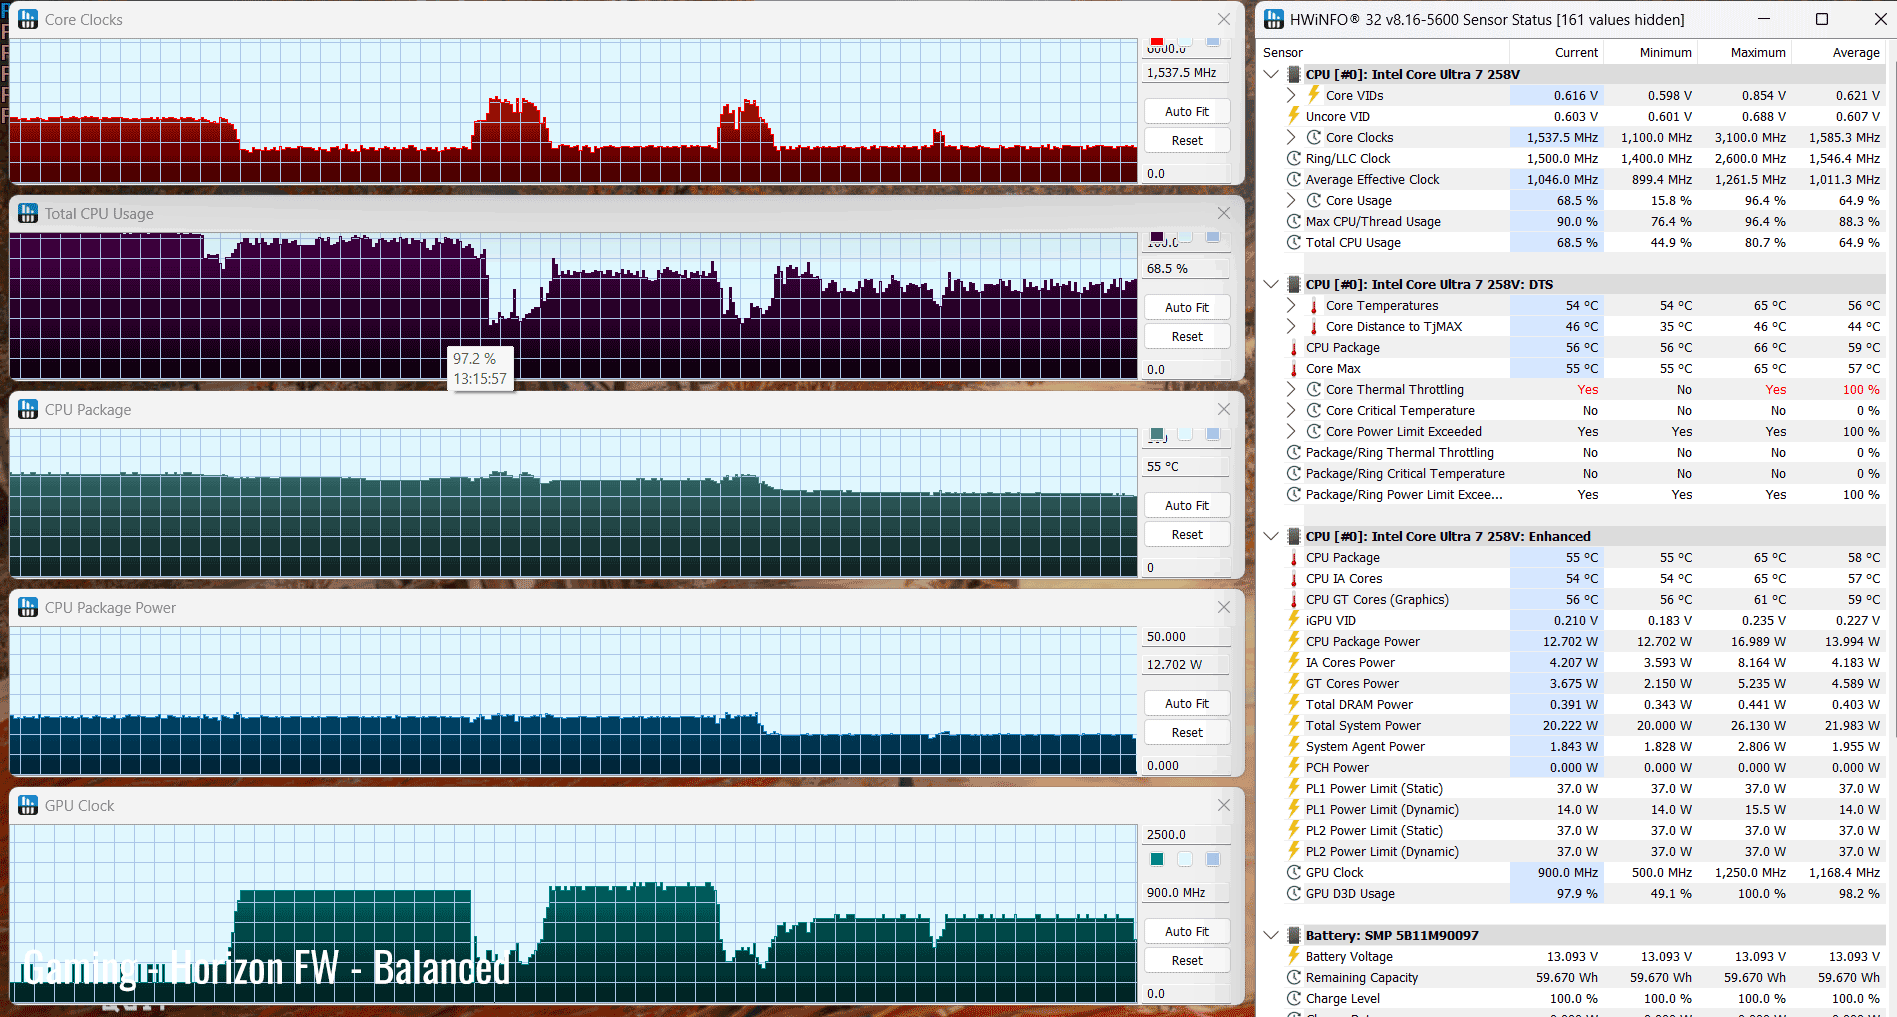Collapse the 258V: Enhanced sensor group
1897x1017 pixels.
tap(1271, 536)
